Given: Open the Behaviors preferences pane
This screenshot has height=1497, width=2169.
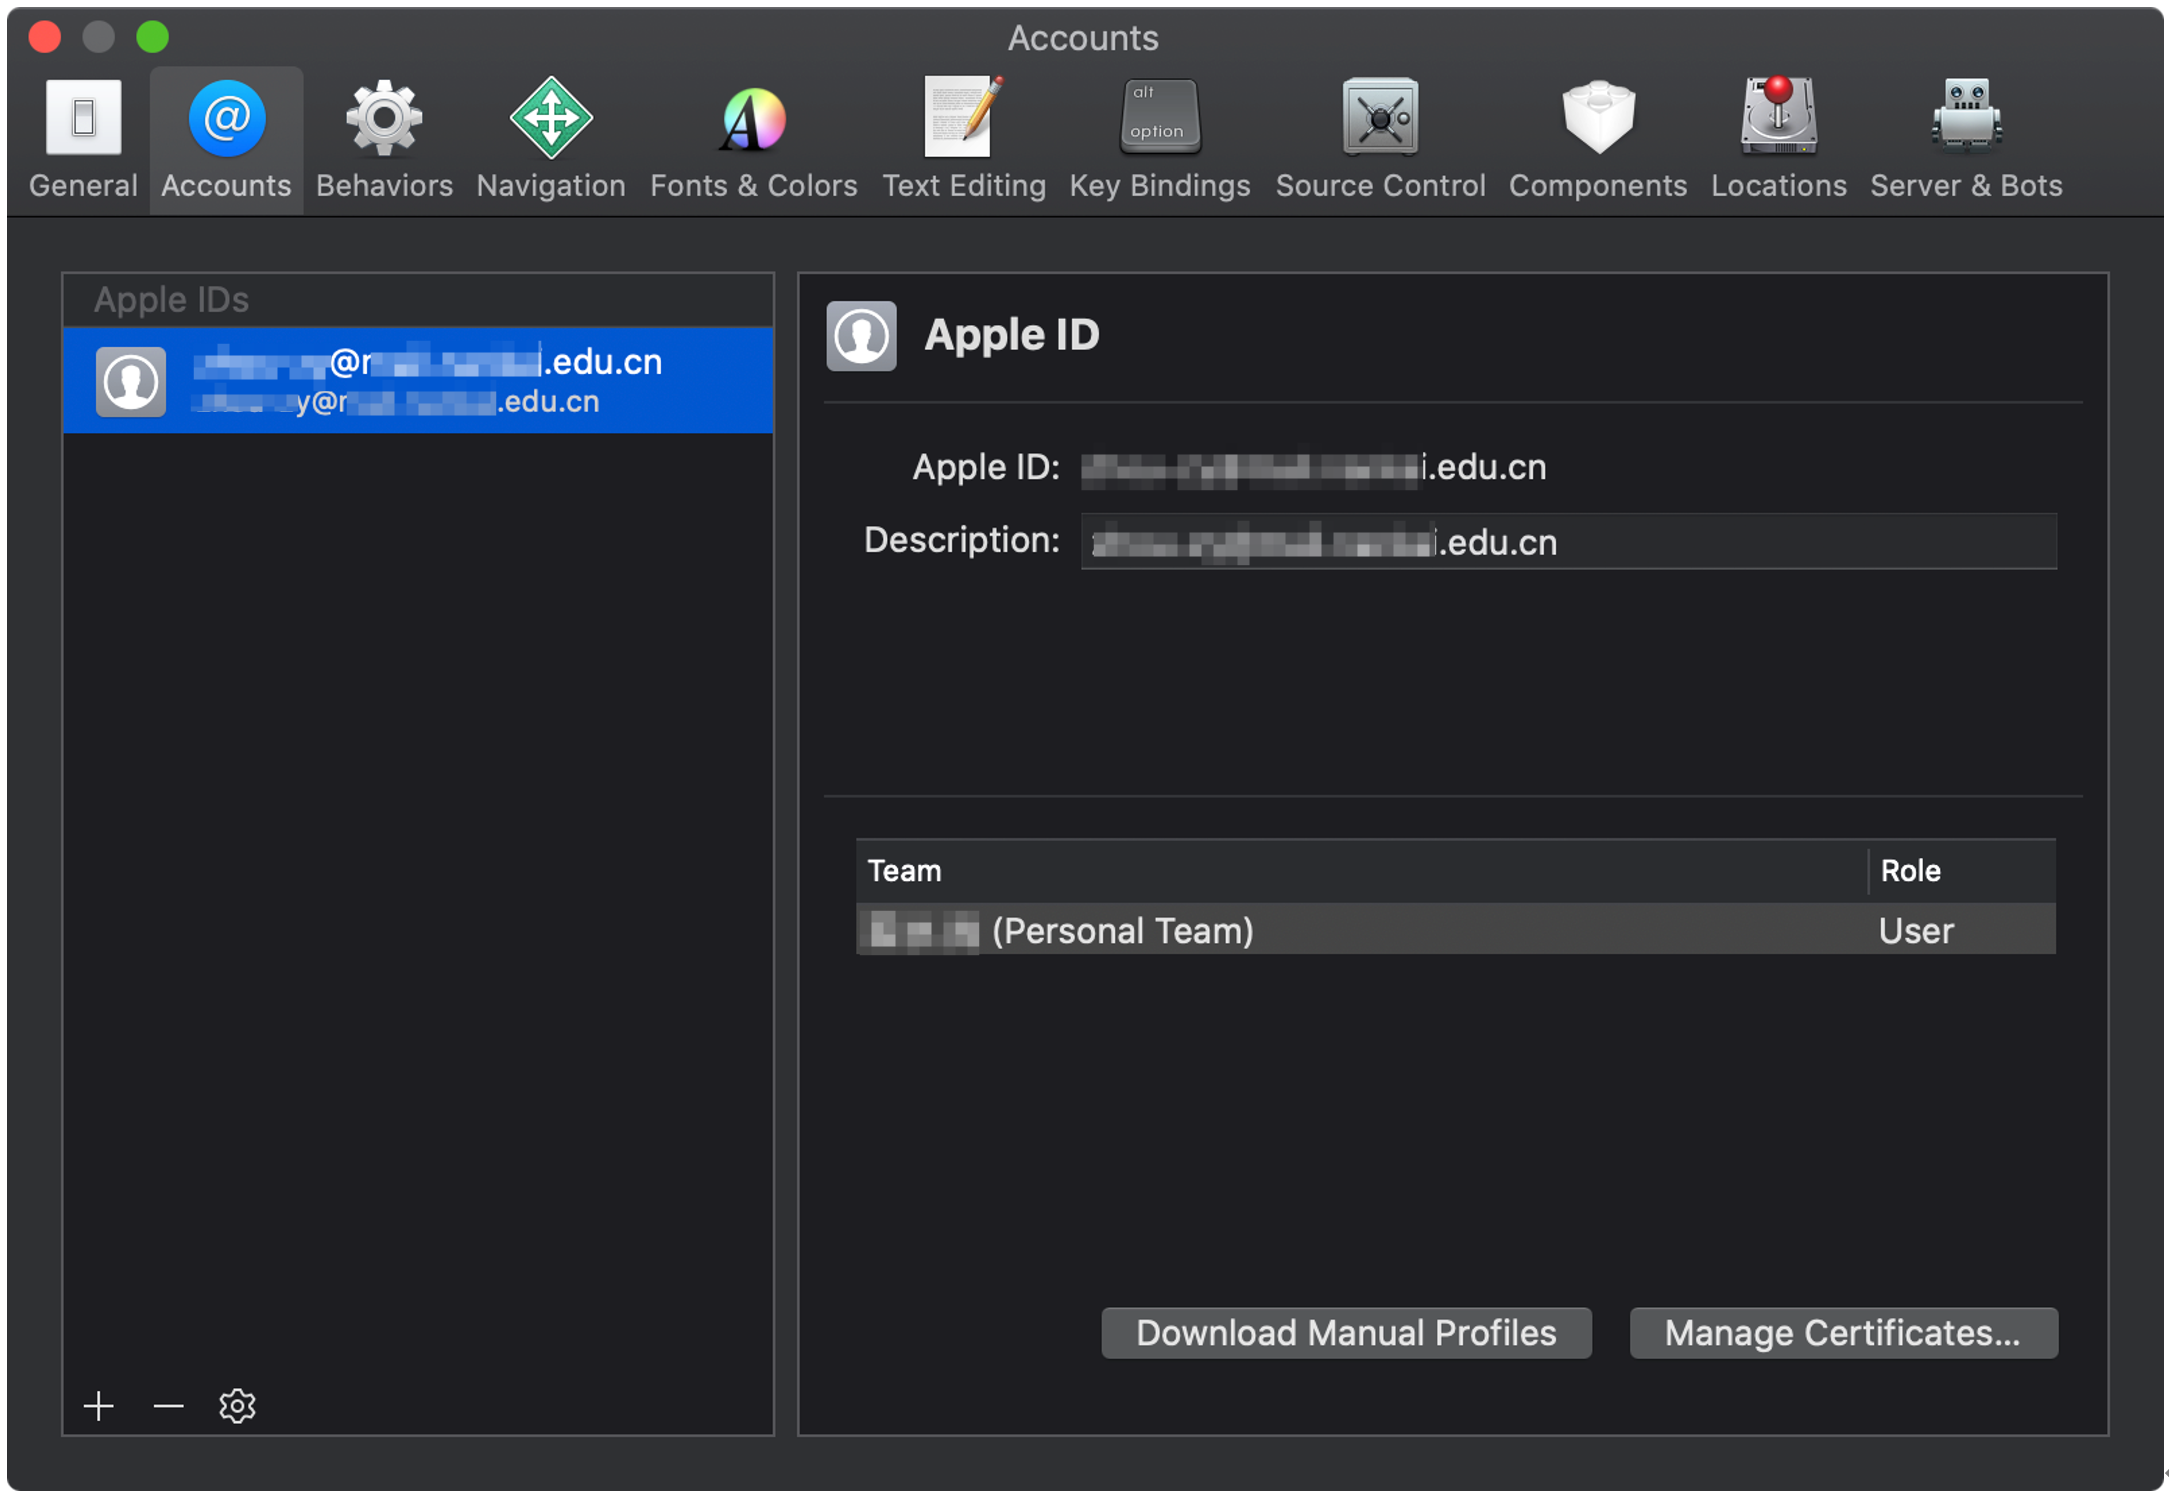Looking at the screenshot, I should pyautogui.click(x=384, y=140).
